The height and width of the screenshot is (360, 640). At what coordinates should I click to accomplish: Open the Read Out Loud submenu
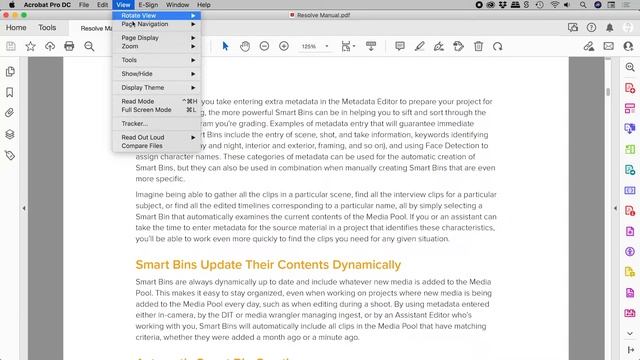tap(157, 138)
